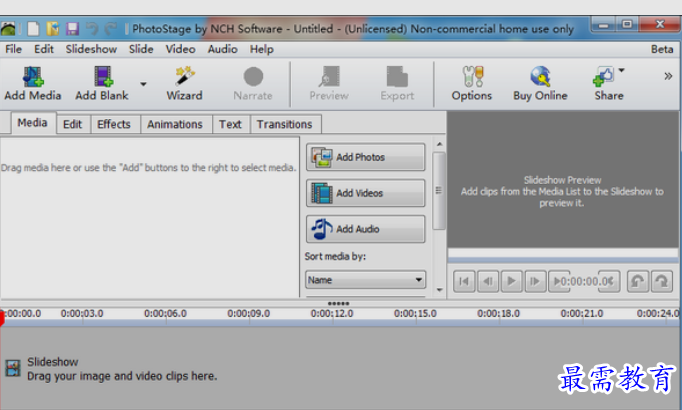Show more toolbar items chevron

tap(668, 76)
